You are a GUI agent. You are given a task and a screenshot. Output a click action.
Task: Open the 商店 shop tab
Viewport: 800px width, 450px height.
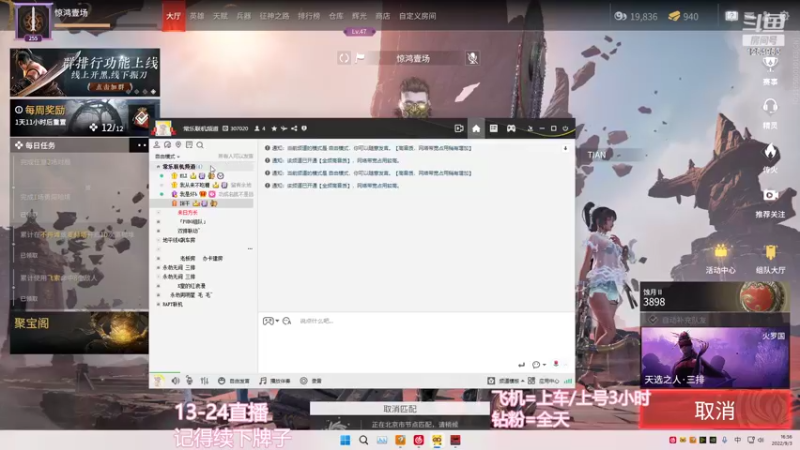(383, 16)
